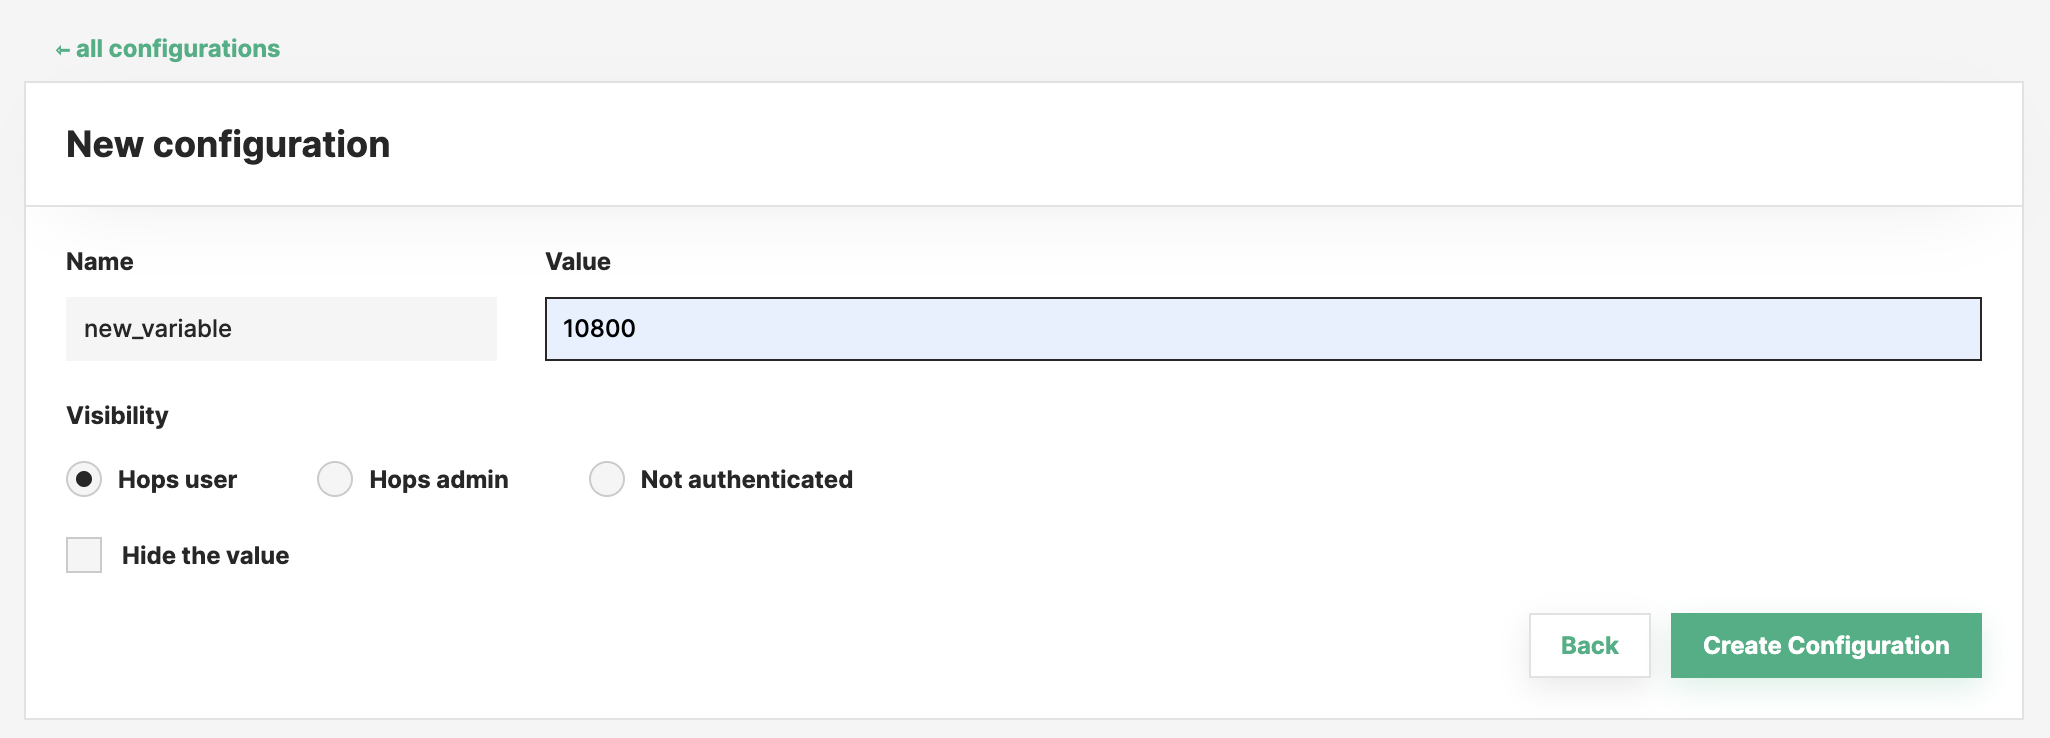Click the new_variable Name field
Image resolution: width=2050 pixels, height=738 pixels.
click(280, 328)
